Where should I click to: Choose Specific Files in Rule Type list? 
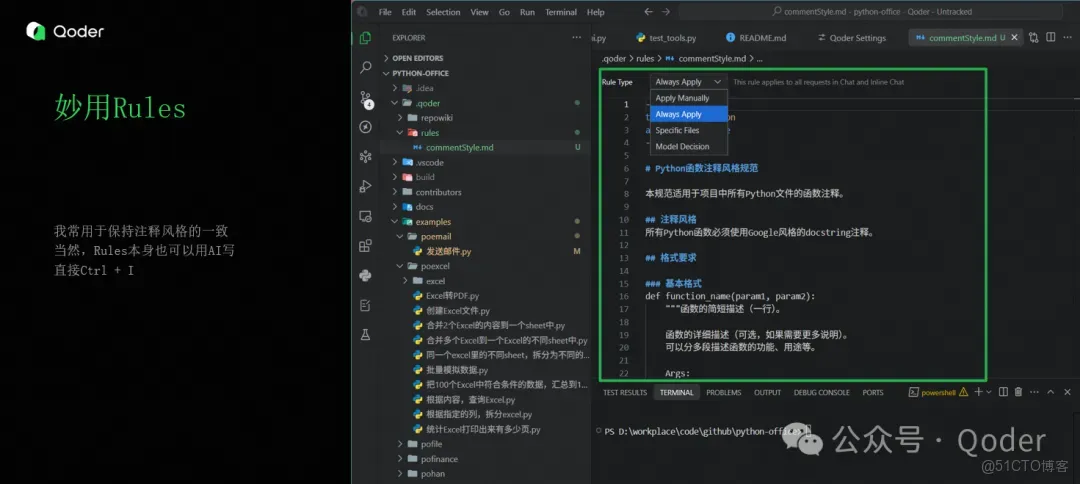(689, 130)
